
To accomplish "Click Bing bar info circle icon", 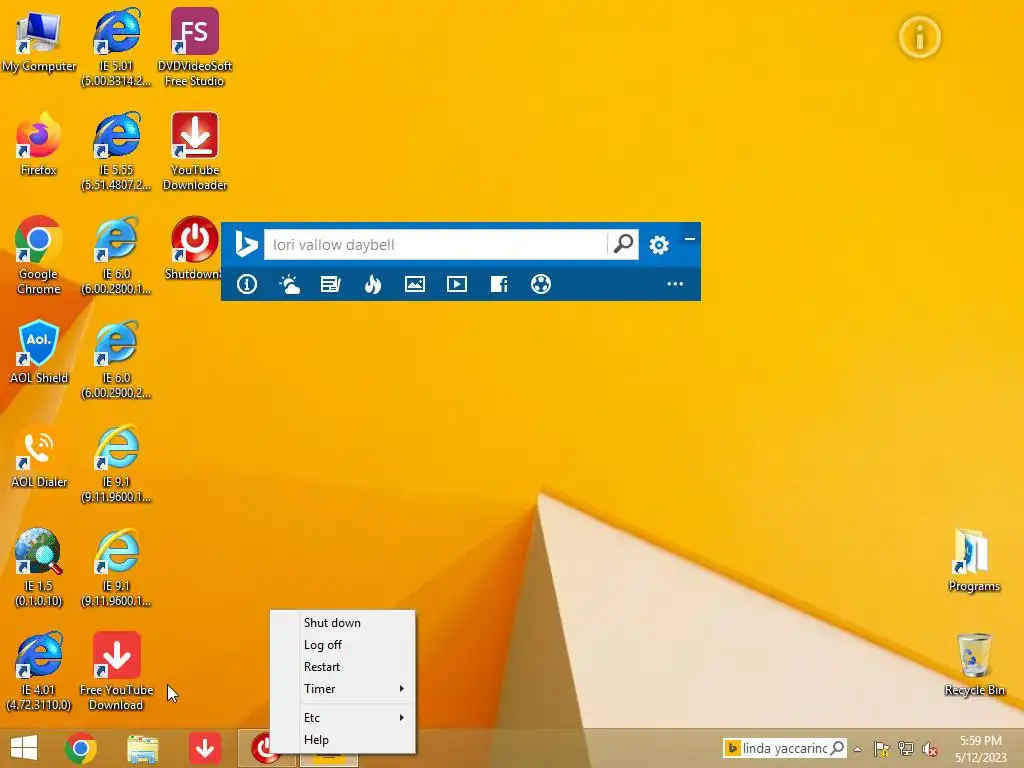I will (x=247, y=284).
